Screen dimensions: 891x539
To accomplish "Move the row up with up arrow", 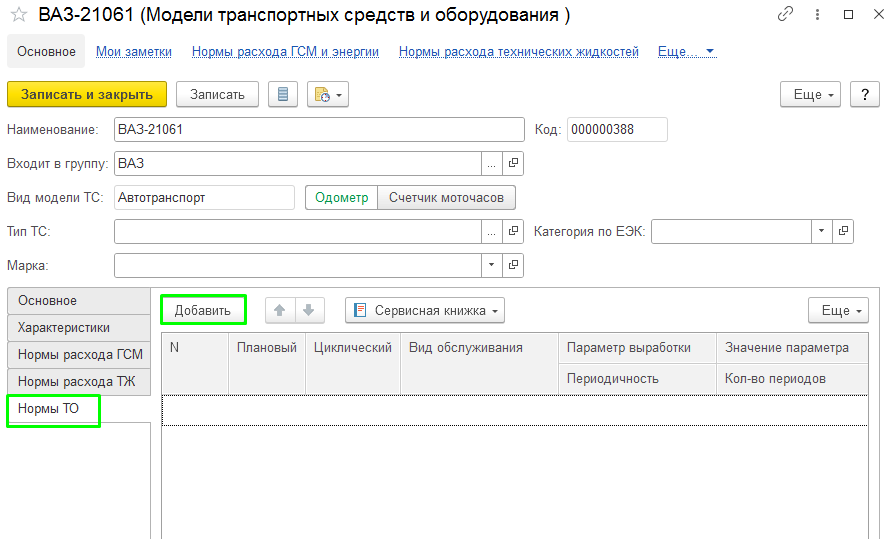I will 280,310.
